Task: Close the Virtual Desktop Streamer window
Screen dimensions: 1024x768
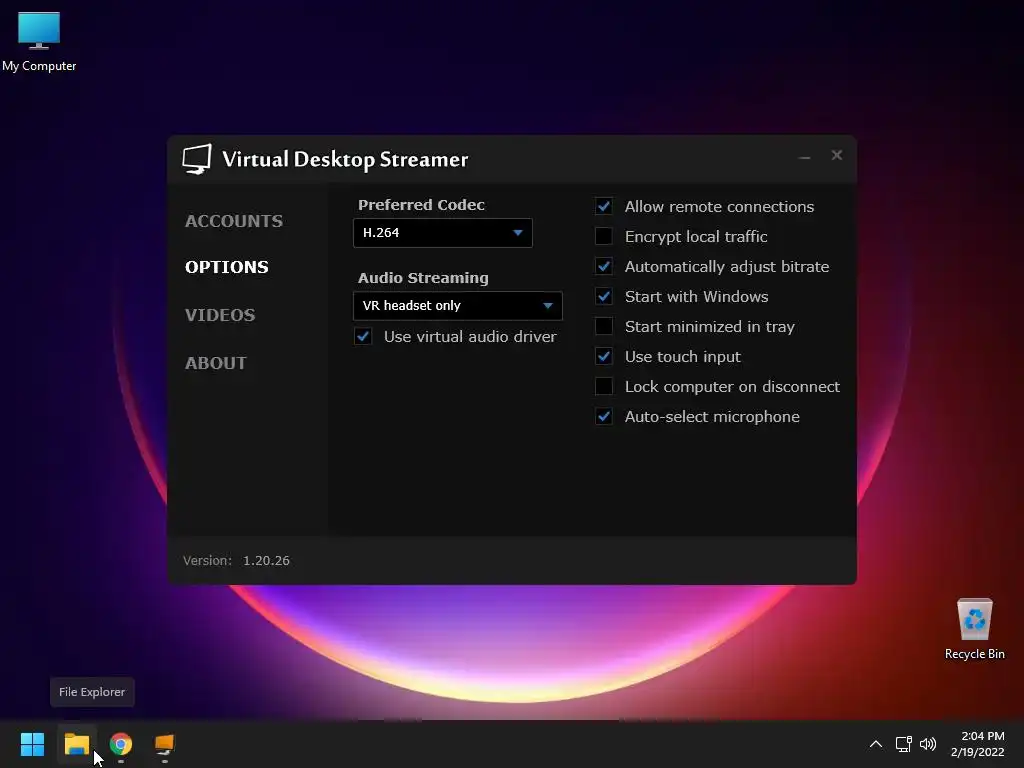Action: pyautogui.click(x=837, y=155)
